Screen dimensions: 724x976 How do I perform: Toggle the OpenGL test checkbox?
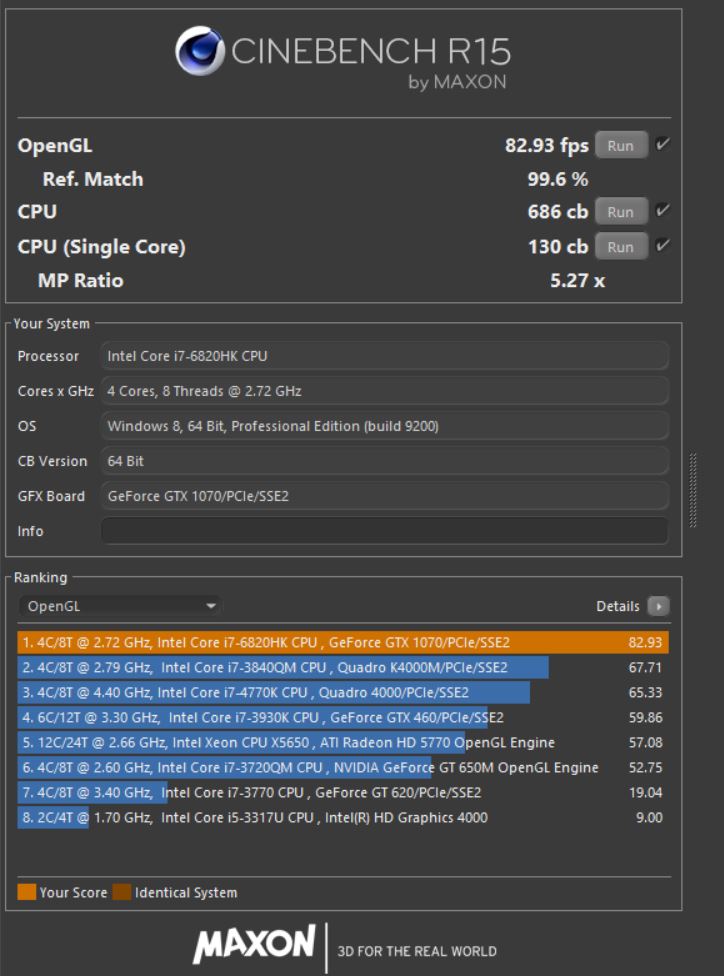(x=662, y=145)
